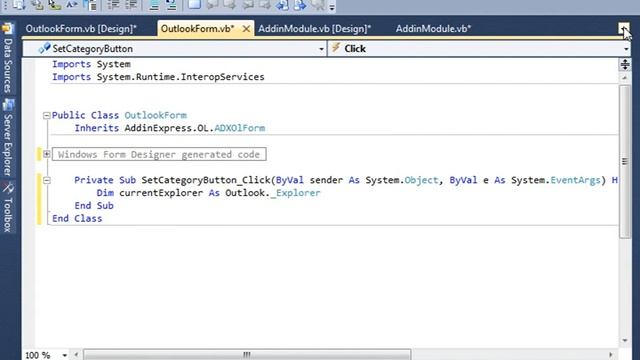The width and height of the screenshot is (640, 360).
Task: Click the text System.Runtime.InteropServices
Action: pos(180,77)
